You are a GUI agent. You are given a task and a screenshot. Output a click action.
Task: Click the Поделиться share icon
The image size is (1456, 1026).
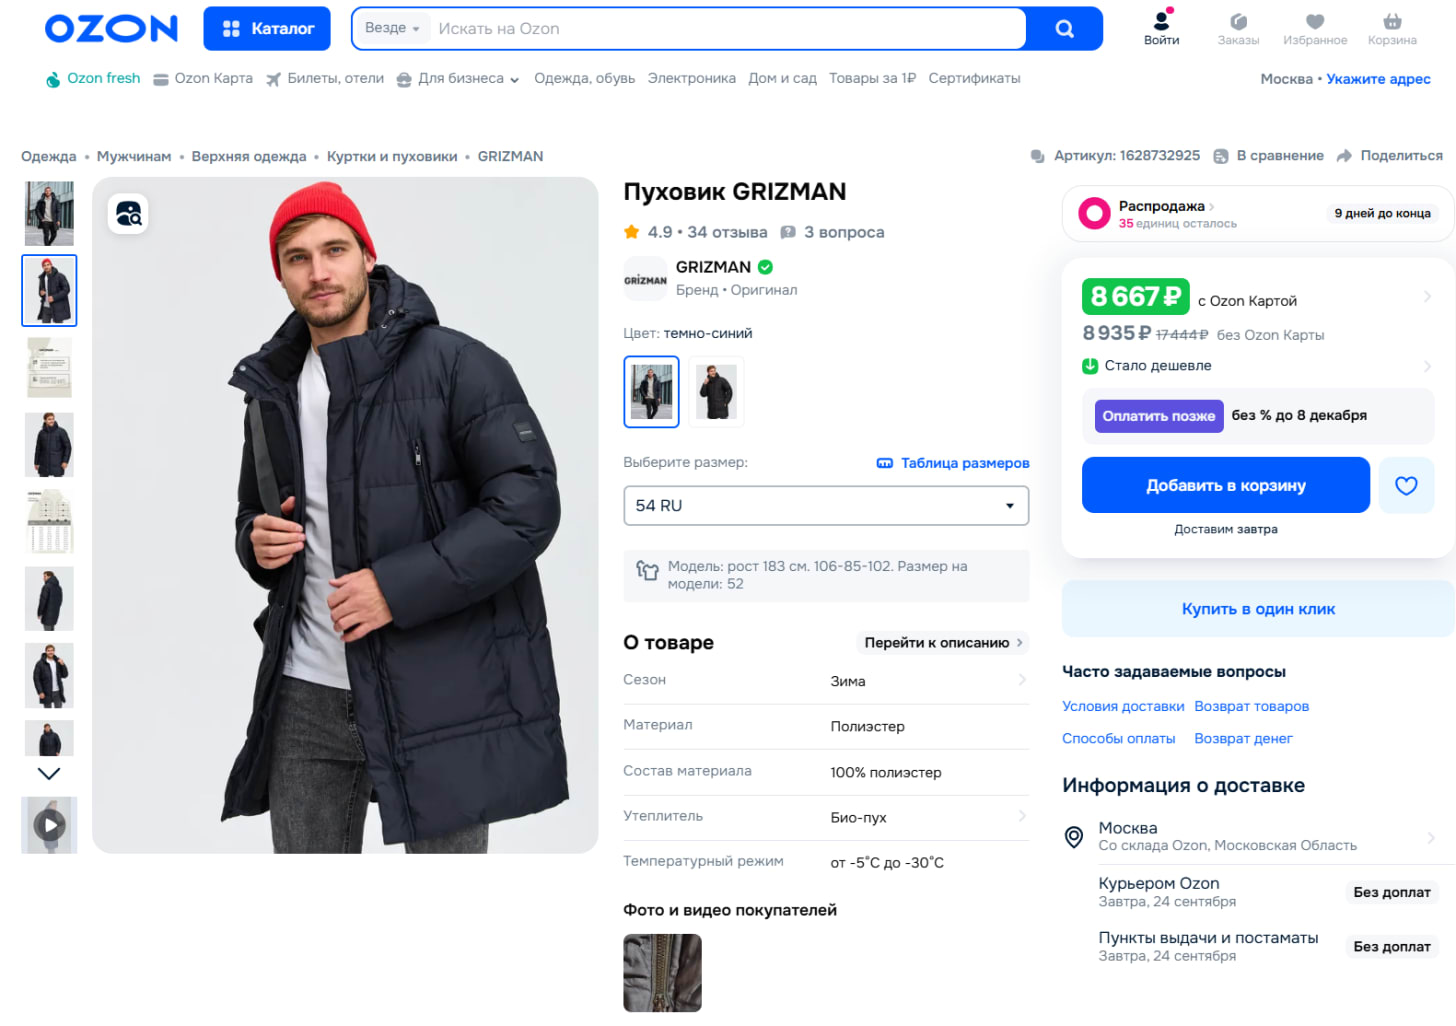pos(1344,156)
